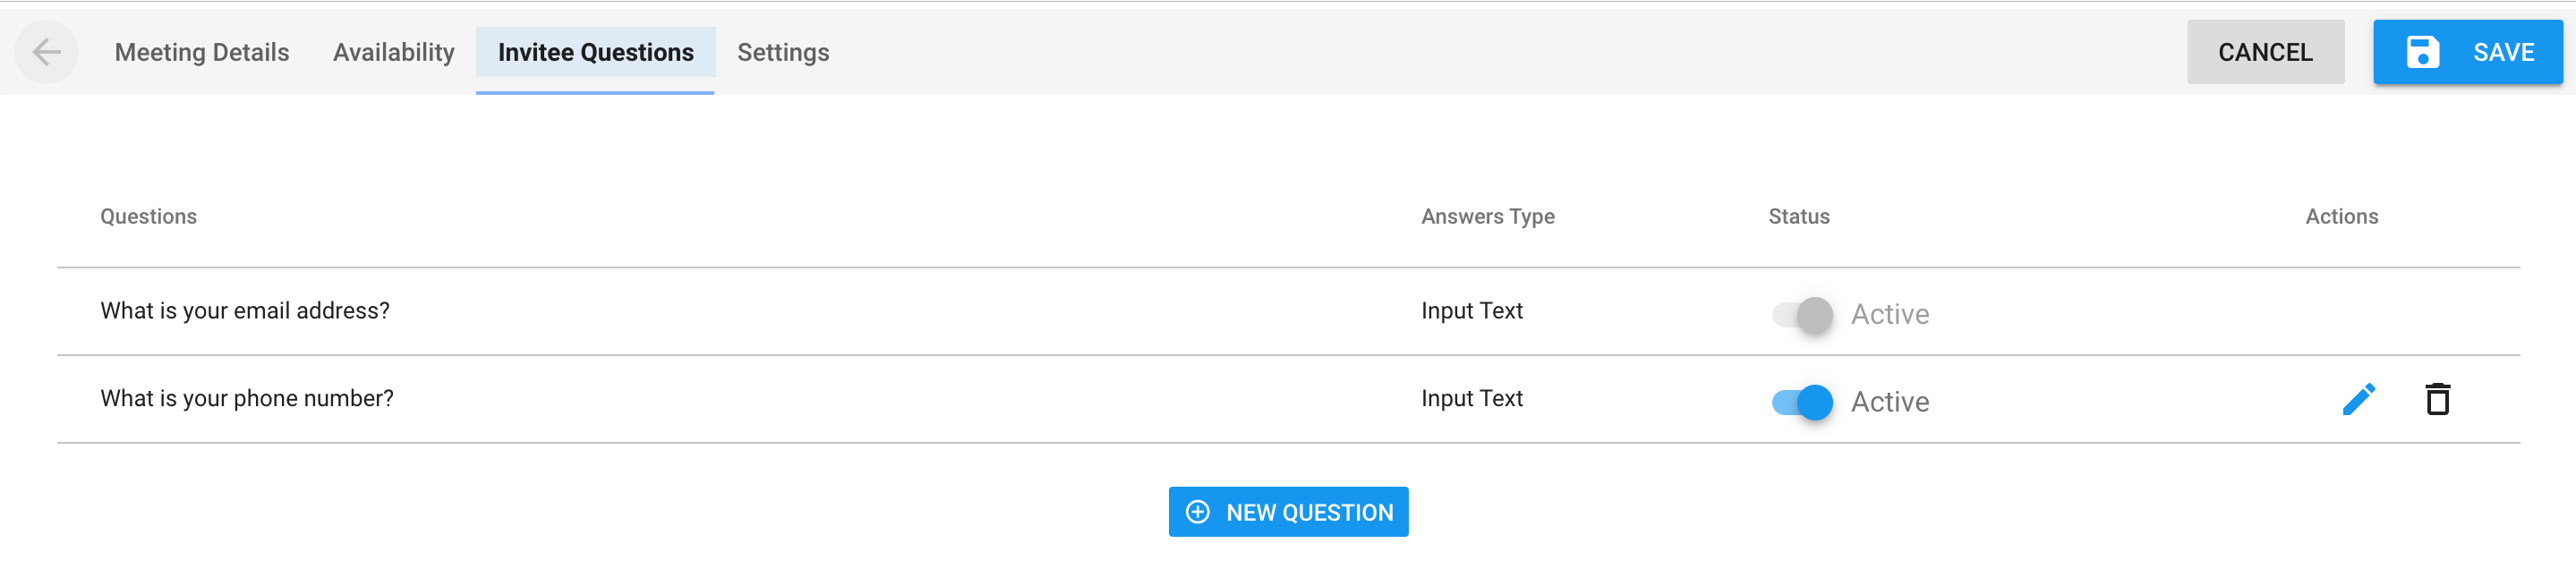Viewport: 2576px width, 569px height.
Task: Select the 'What is your email address?' row
Action: pos(1288,312)
